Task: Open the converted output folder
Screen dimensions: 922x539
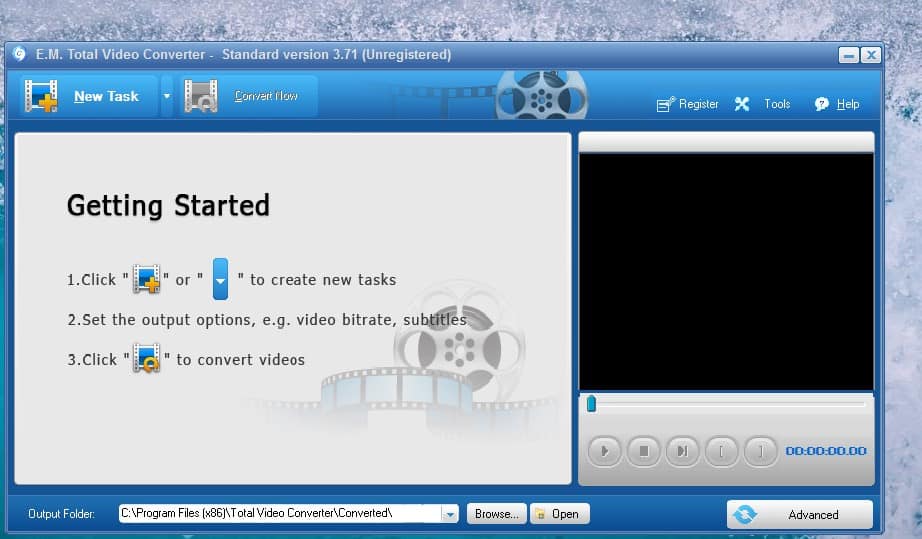Action: point(559,514)
